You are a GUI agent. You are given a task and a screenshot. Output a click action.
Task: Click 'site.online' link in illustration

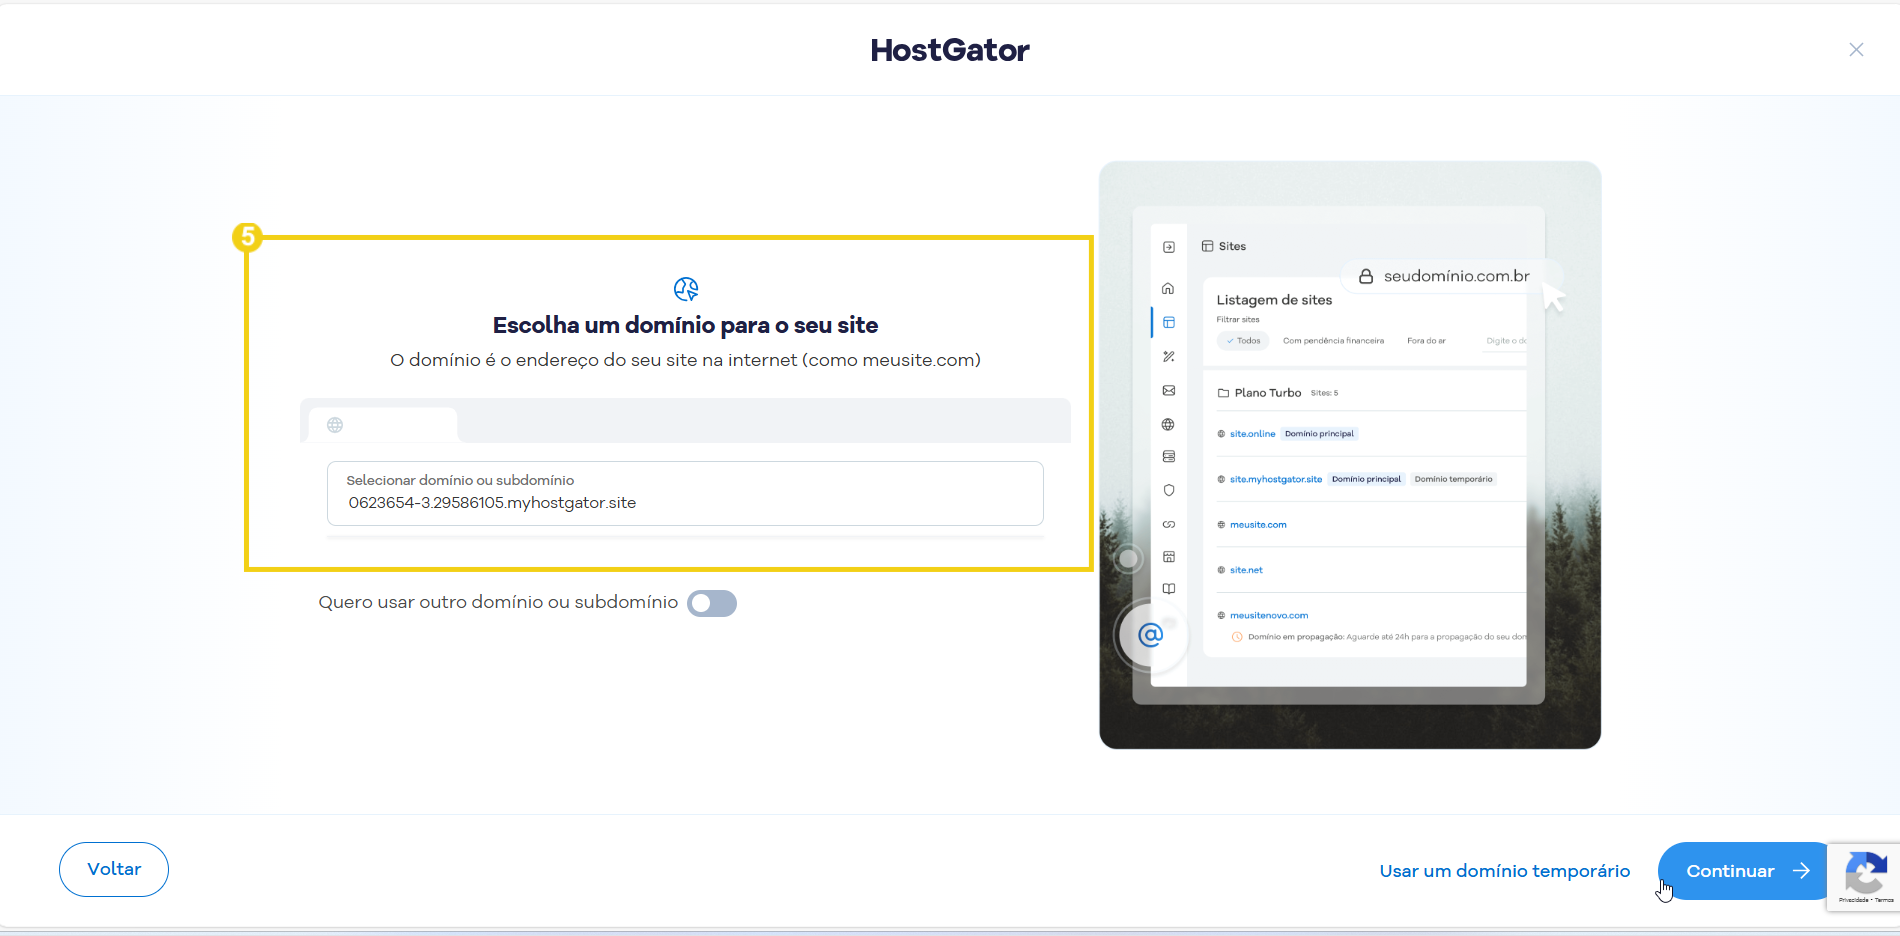(1252, 434)
